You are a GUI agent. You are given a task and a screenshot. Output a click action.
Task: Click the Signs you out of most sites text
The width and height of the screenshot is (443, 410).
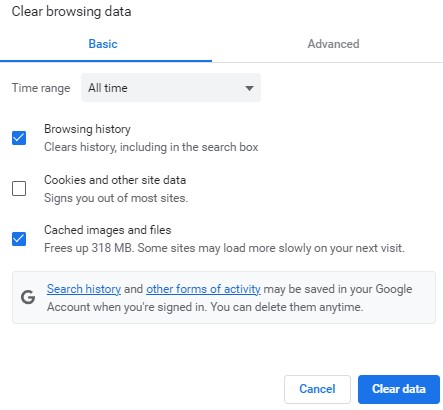point(116,198)
